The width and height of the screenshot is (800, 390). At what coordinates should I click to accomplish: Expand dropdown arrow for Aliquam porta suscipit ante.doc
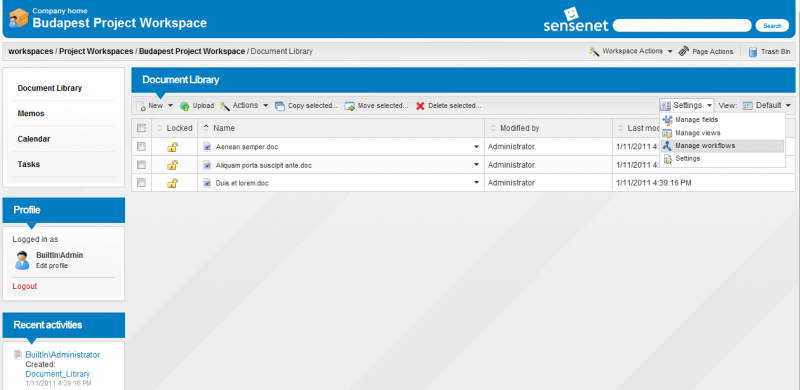[x=477, y=165]
